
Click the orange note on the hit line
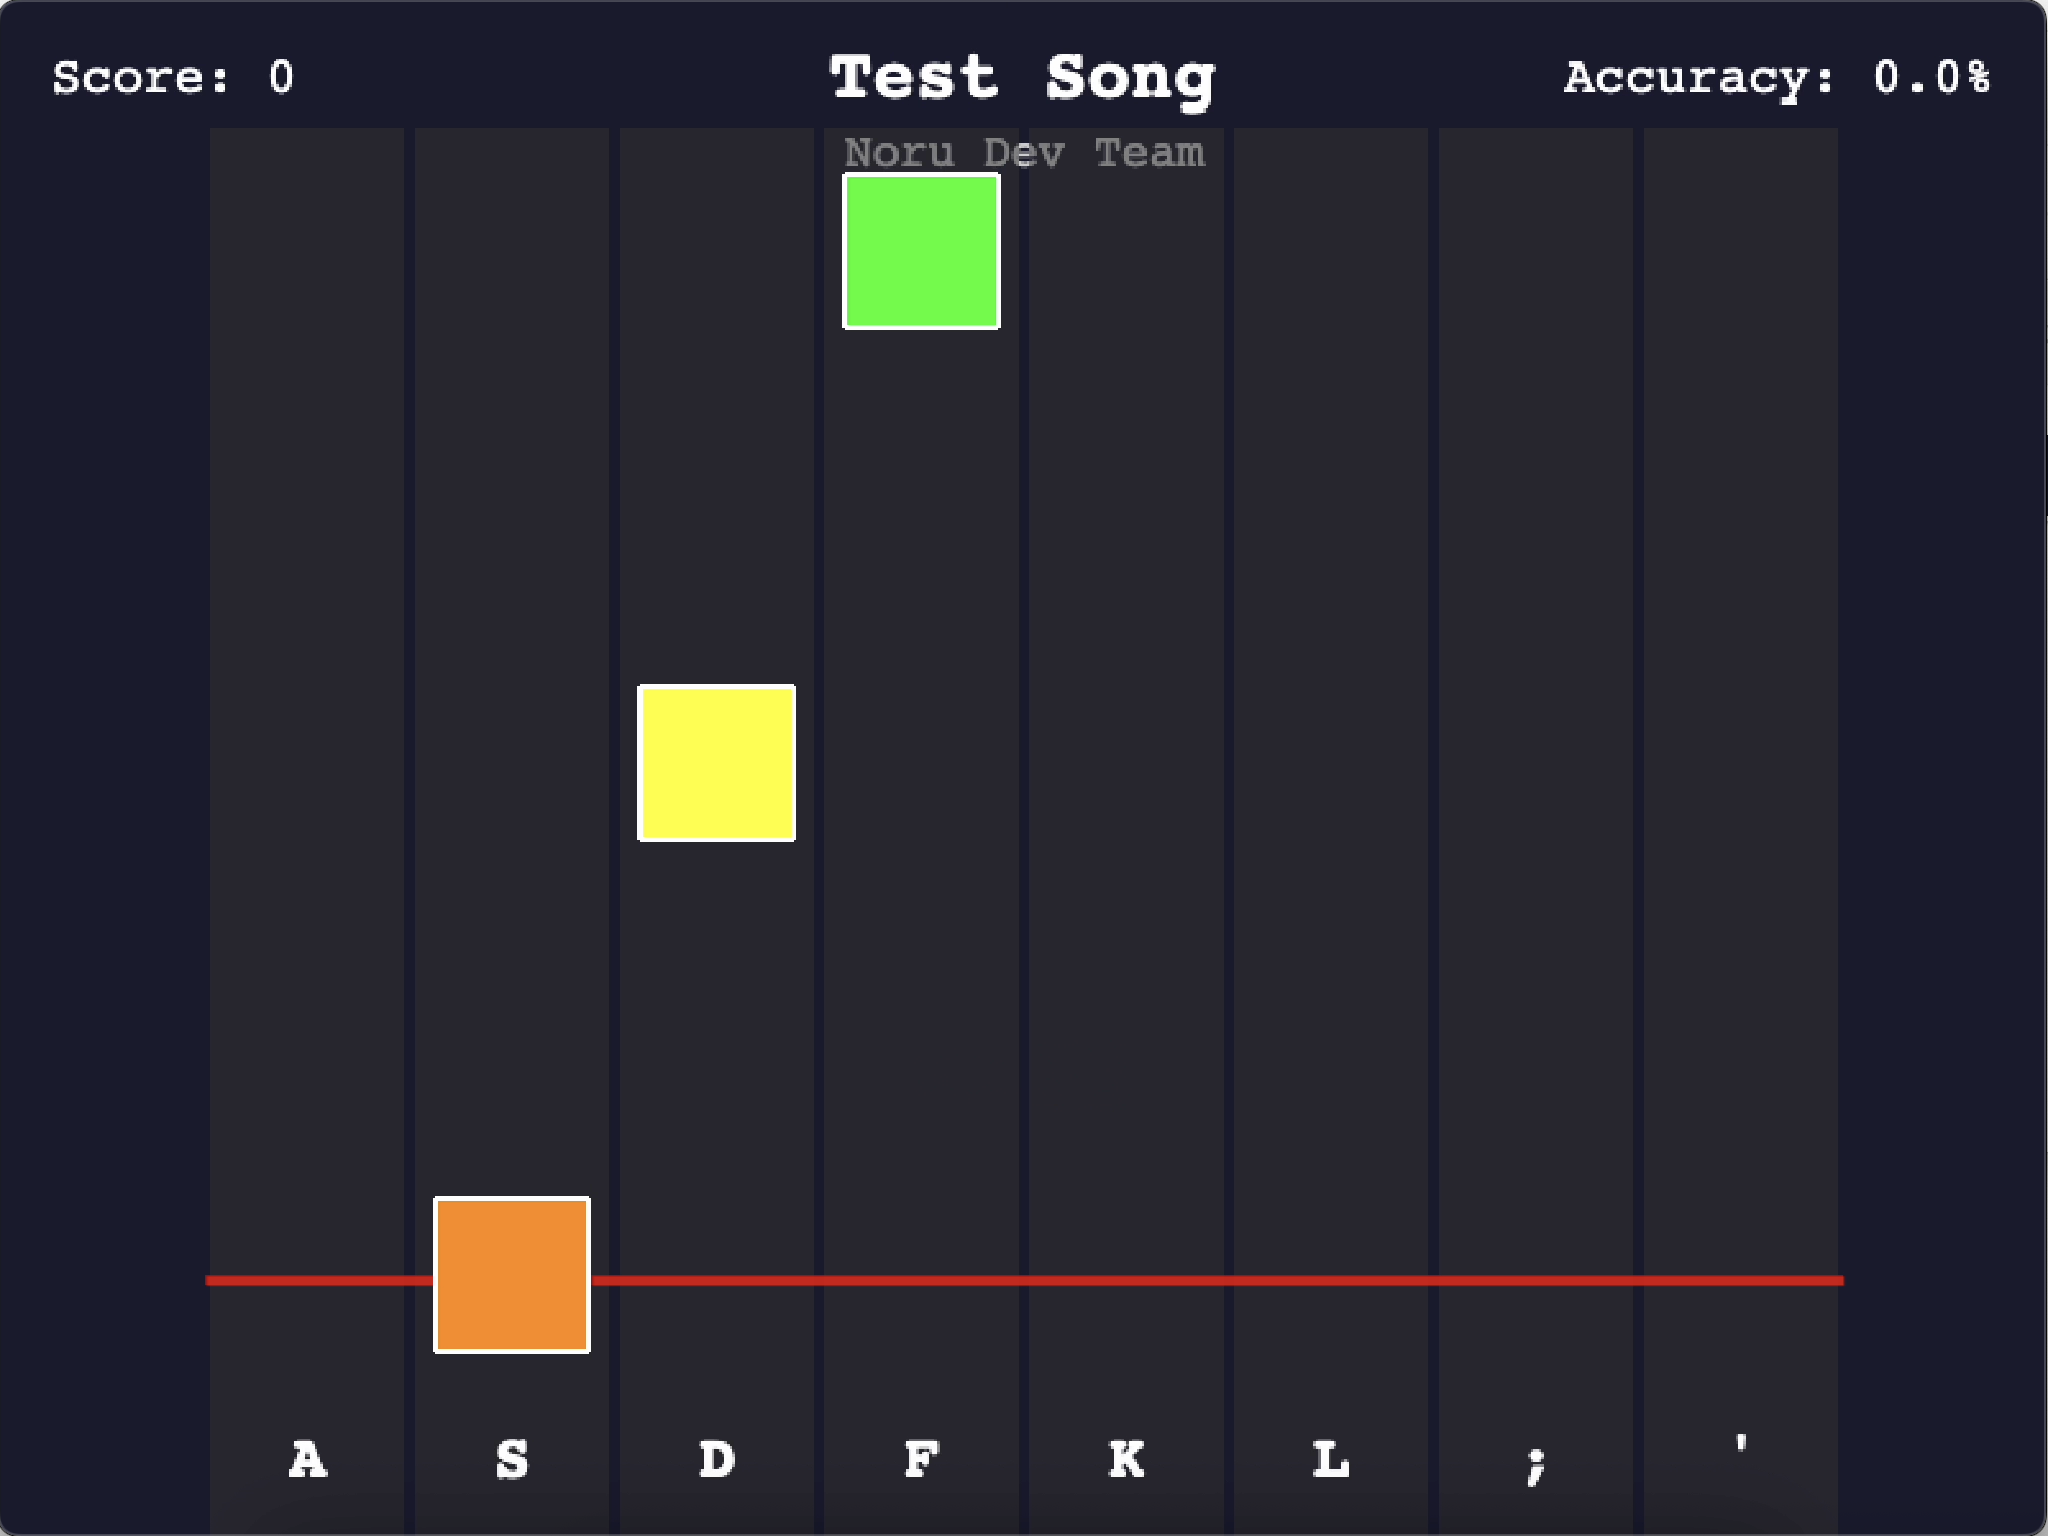511,1274
